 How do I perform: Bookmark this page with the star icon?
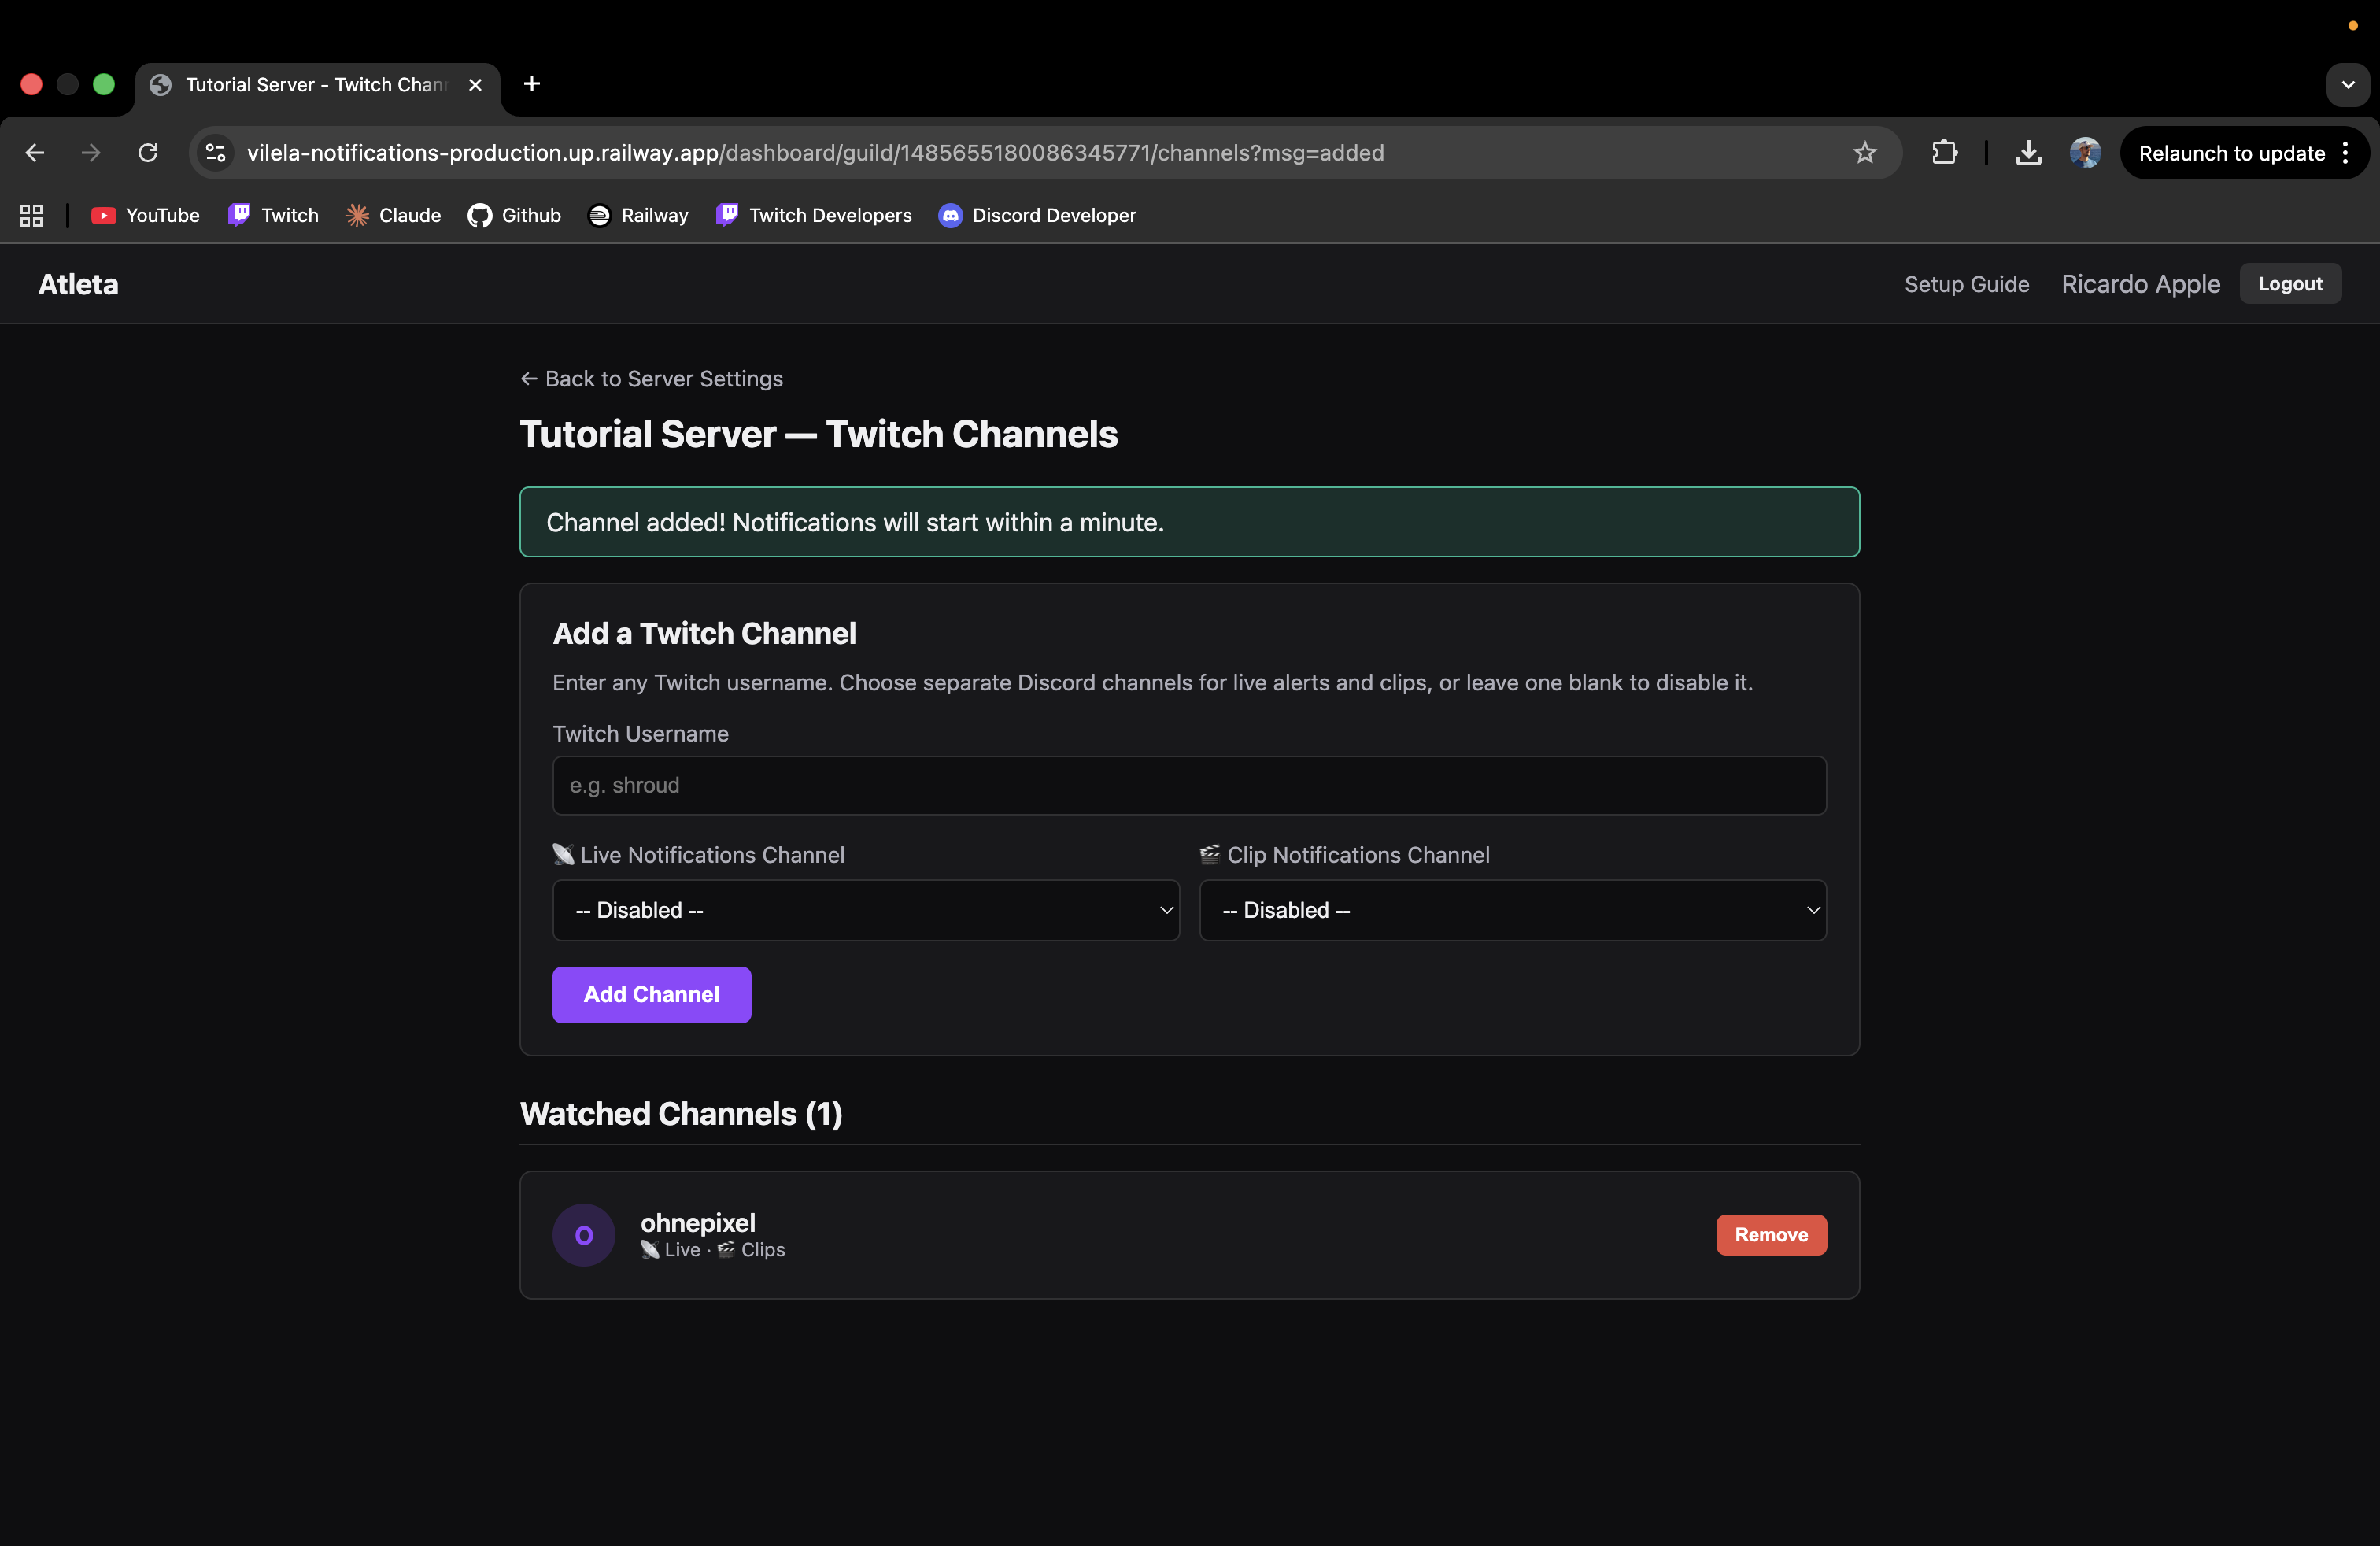(x=1865, y=152)
